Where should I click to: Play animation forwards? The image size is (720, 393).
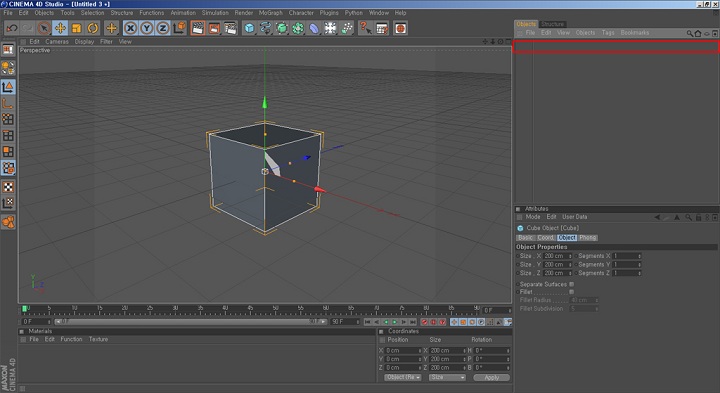coord(394,322)
